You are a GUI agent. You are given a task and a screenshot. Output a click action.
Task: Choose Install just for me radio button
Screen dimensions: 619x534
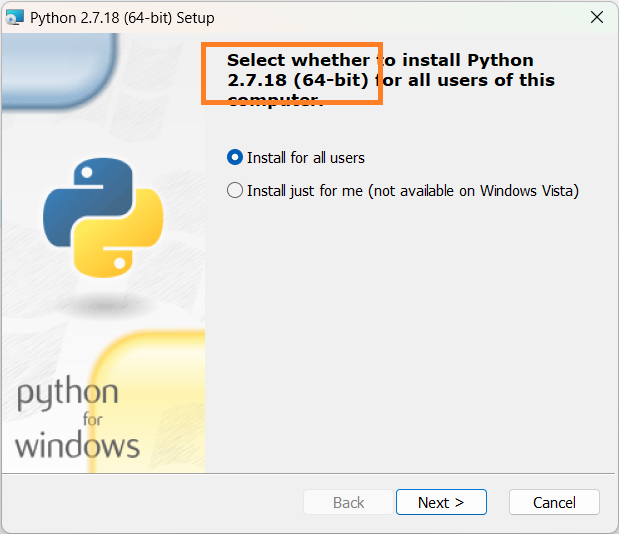235,191
